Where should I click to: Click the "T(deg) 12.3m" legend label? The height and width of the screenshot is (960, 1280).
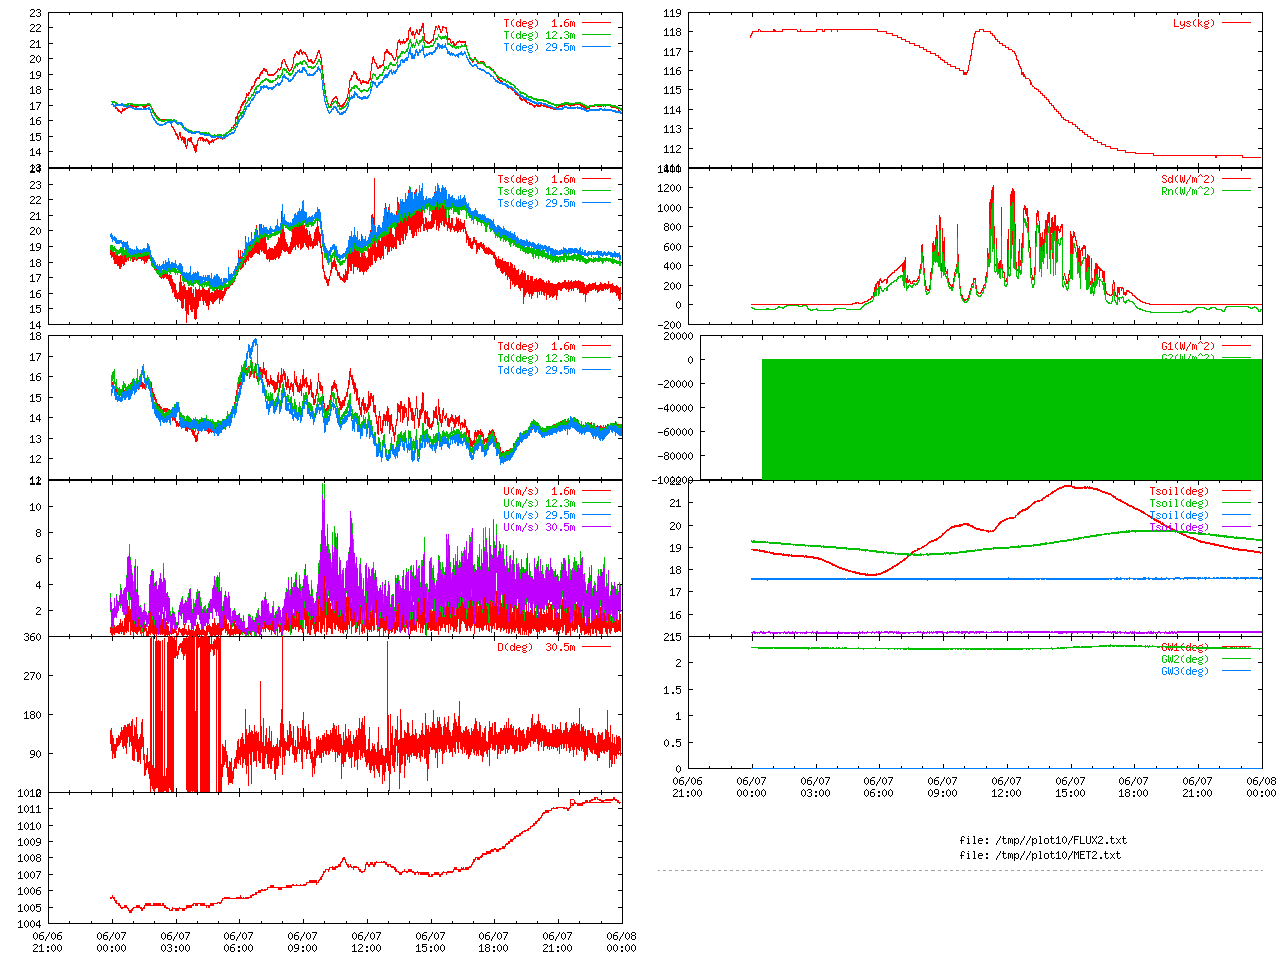click(x=540, y=35)
